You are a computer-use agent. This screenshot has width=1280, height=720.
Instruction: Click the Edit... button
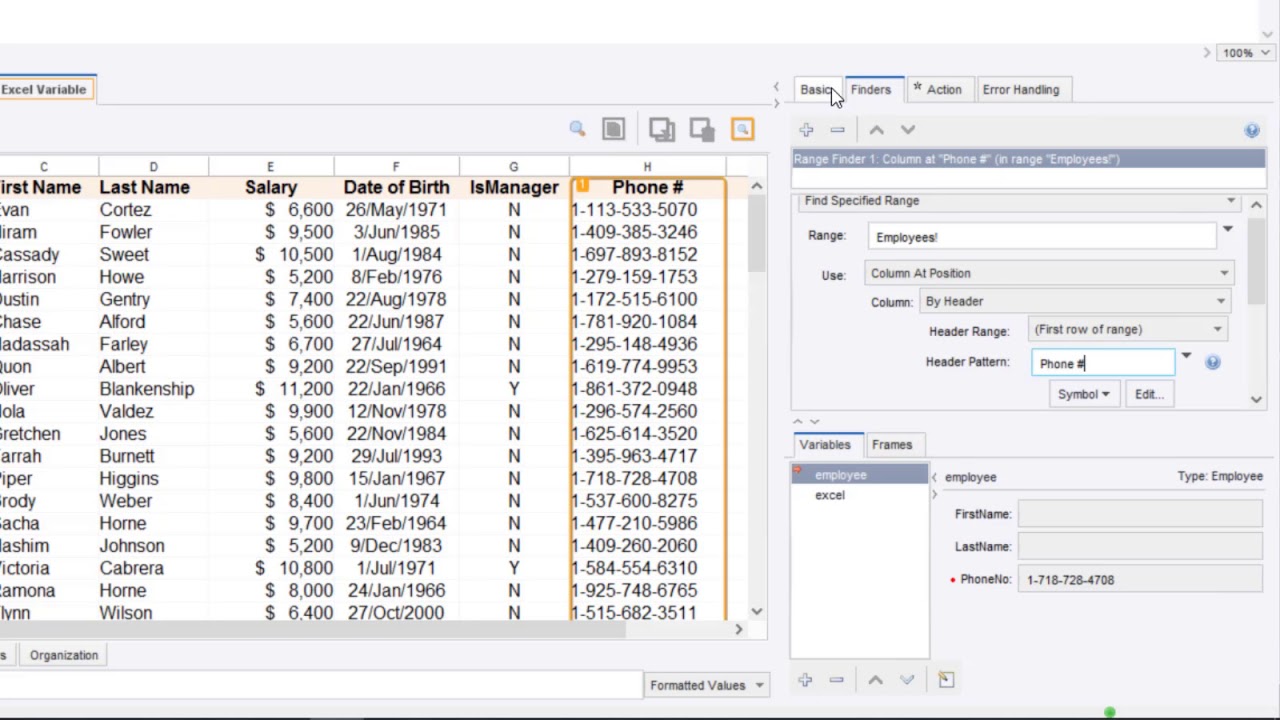1149,394
